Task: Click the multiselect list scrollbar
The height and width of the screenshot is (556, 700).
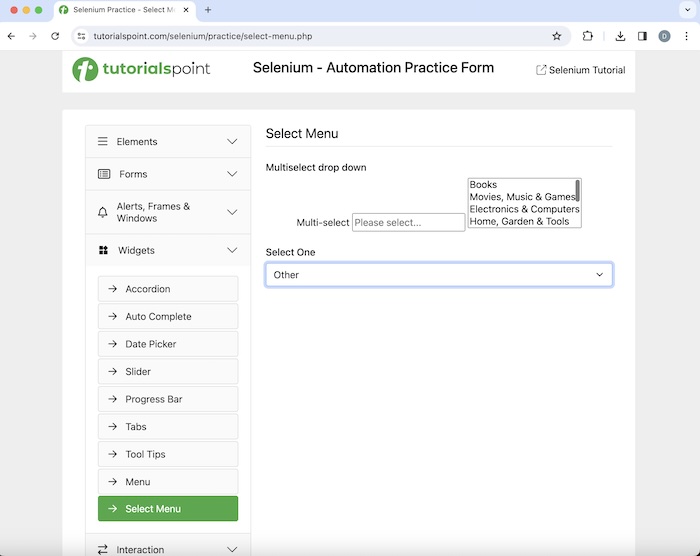Action: coord(578,191)
